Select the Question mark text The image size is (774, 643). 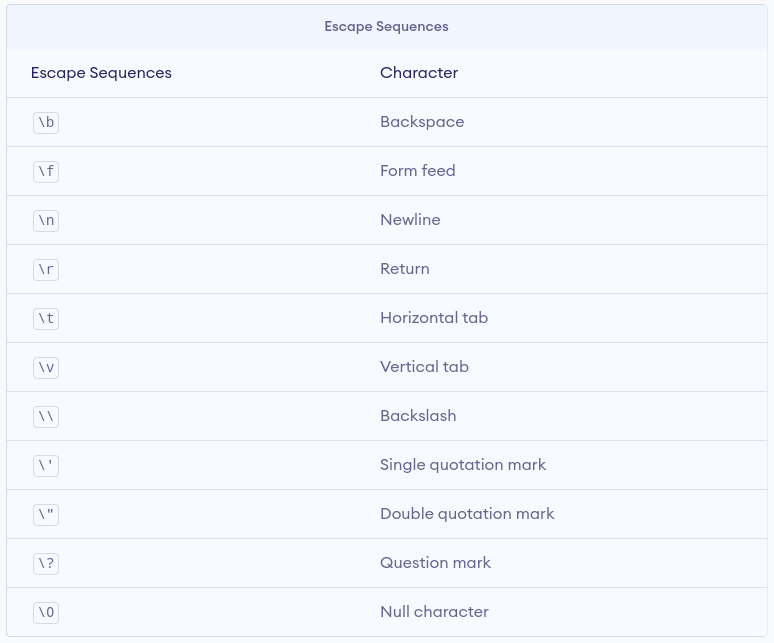435,563
